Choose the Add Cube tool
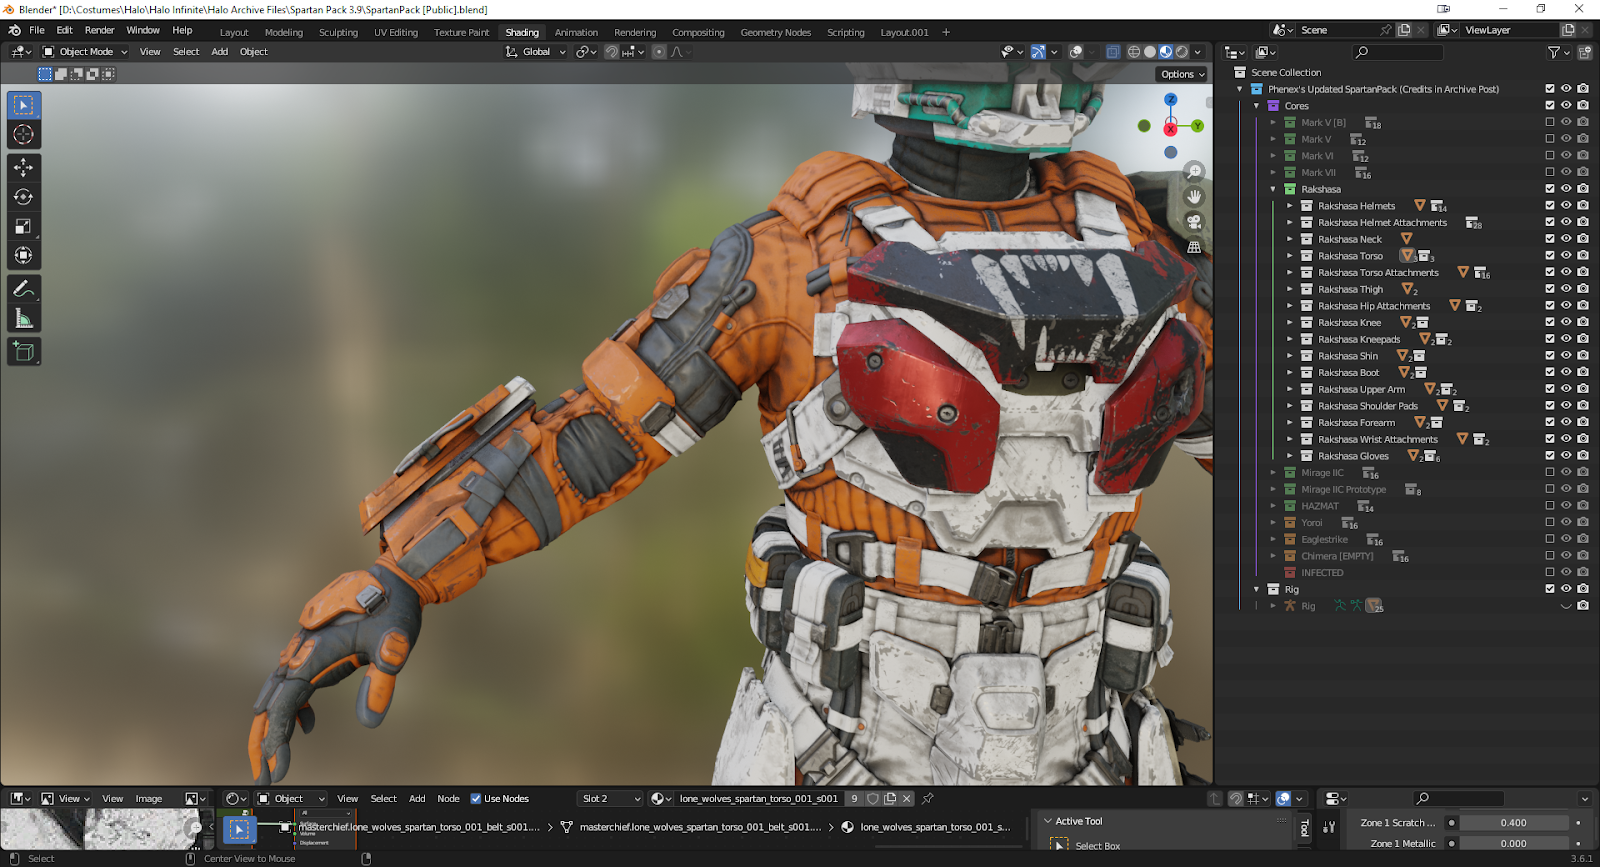 (x=23, y=351)
